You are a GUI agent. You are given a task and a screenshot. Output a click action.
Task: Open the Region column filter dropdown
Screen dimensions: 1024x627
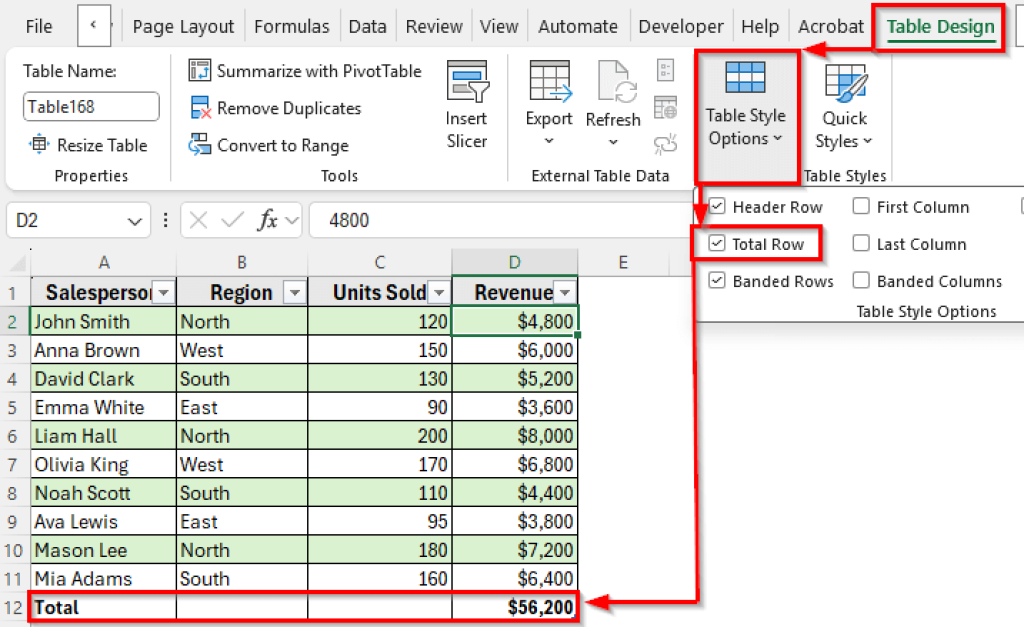tap(294, 292)
